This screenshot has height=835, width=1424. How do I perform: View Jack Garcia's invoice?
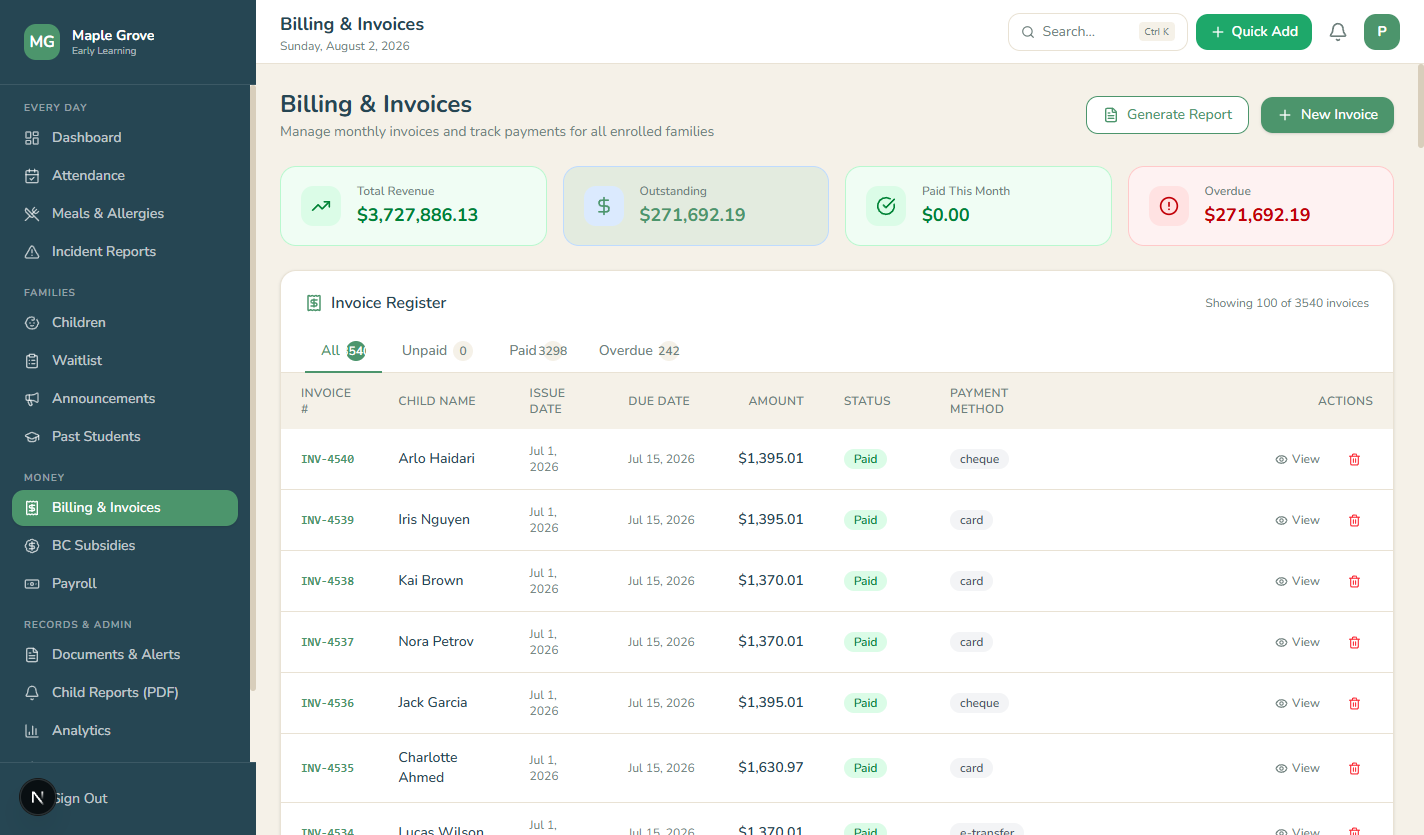(x=1297, y=704)
